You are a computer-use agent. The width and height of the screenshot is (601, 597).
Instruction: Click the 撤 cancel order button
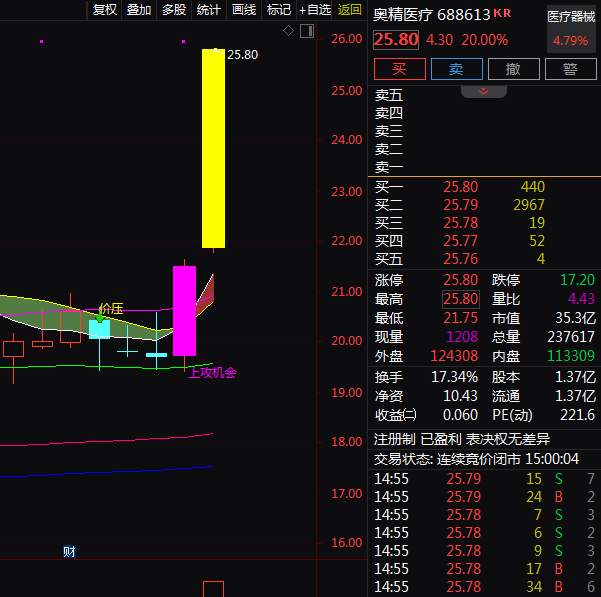click(514, 69)
